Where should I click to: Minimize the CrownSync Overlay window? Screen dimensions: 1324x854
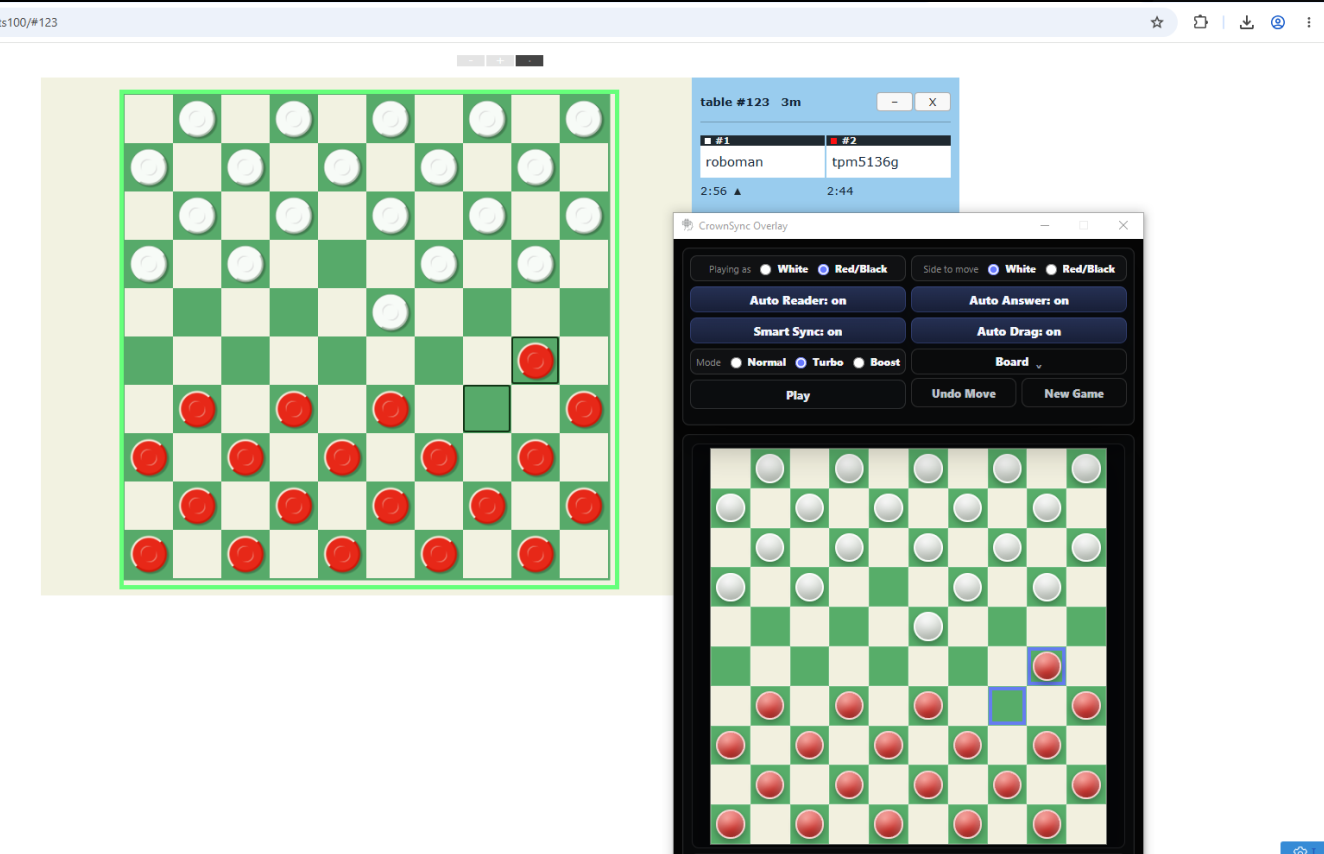[1045, 226]
